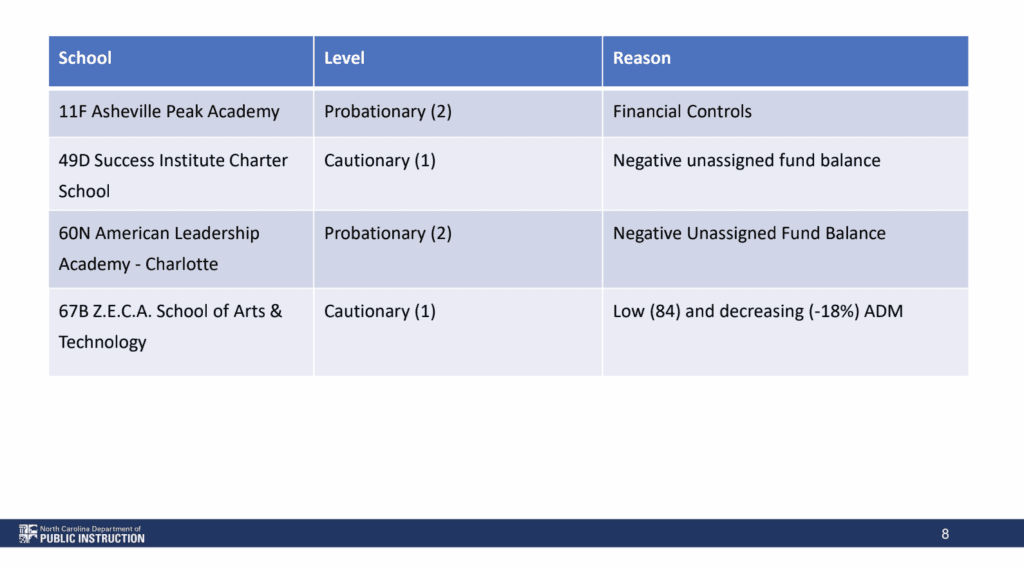This screenshot has height=567, width=1024.
Task: Select Probationary (2) for Asheville Peak Academy
Action: (388, 112)
